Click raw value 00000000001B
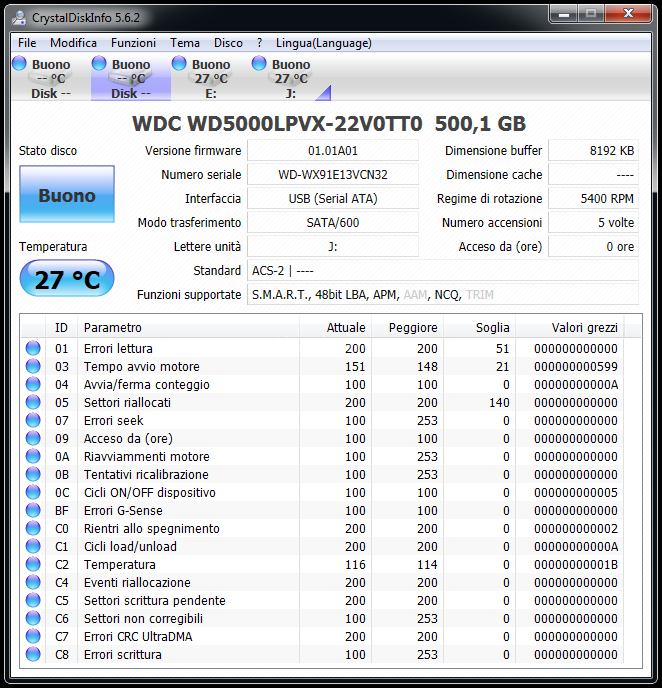 point(576,564)
